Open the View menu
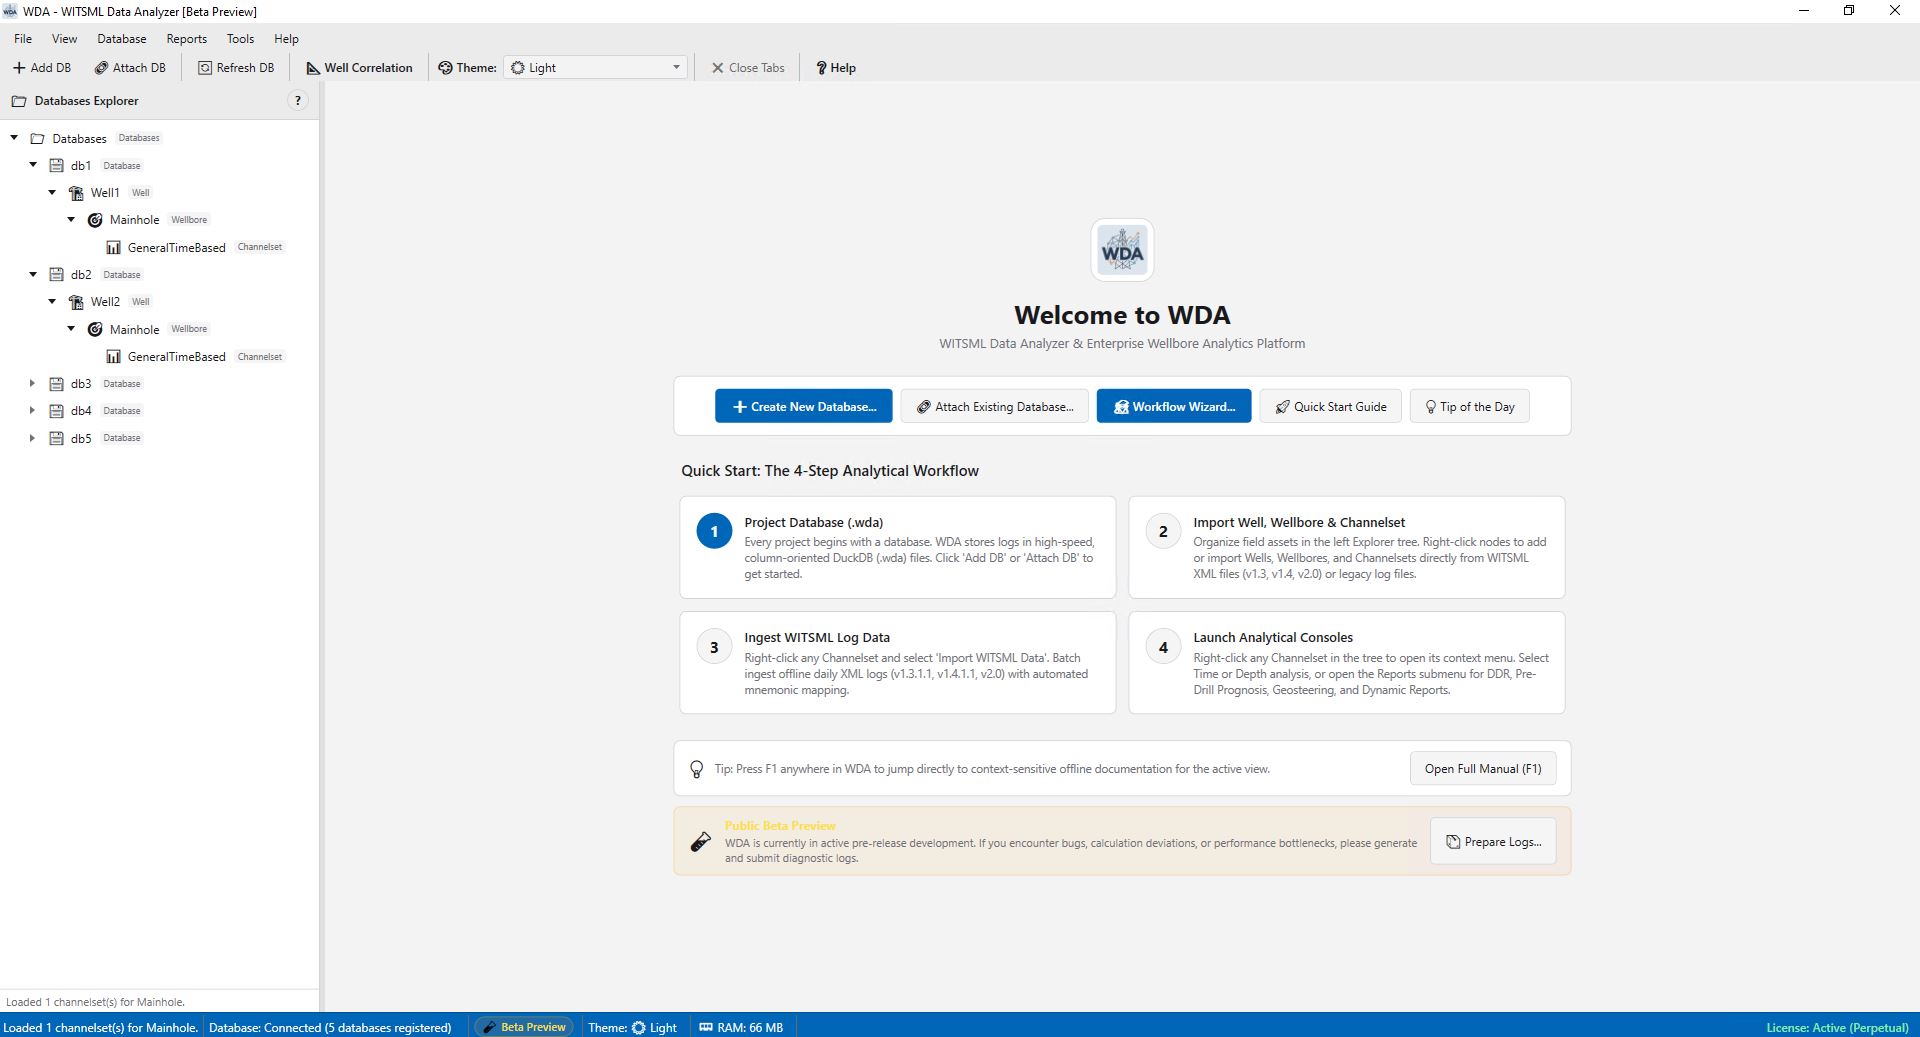The image size is (1920, 1037). pyautogui.click(x=64, y=39)
